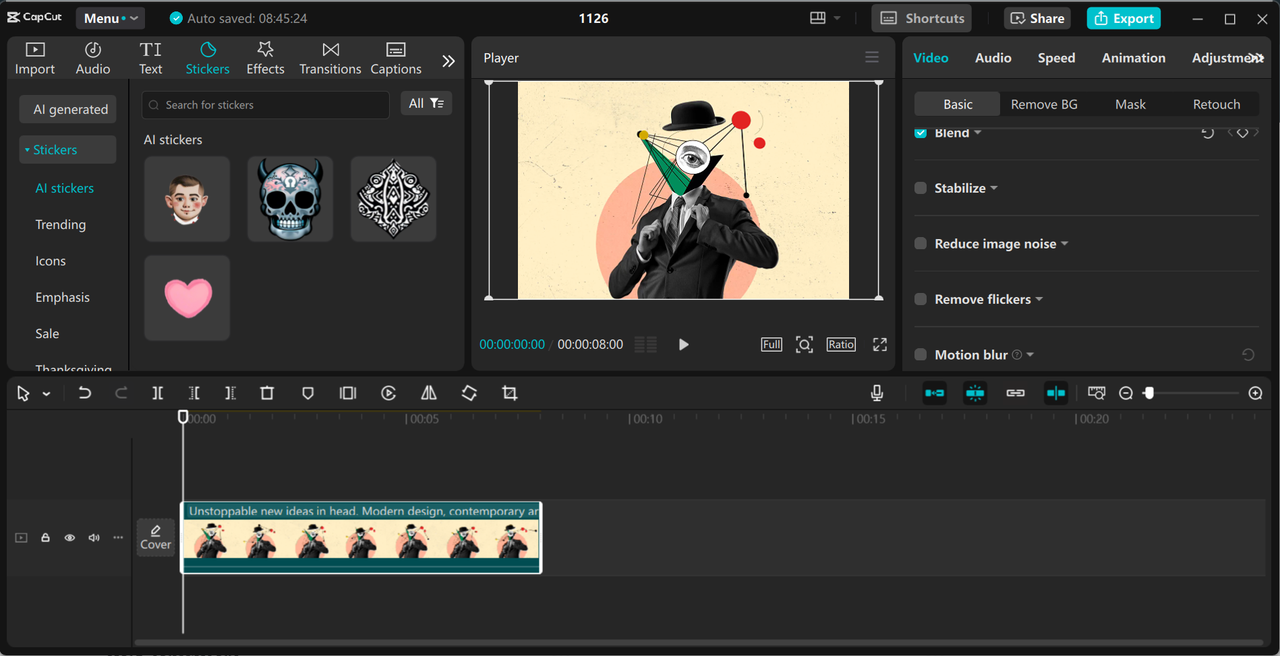This screenshot has height=656, width=1280.
Task: Delete the selected clip using trash icon
Action: pyautogui.click(x=267, y=393)
